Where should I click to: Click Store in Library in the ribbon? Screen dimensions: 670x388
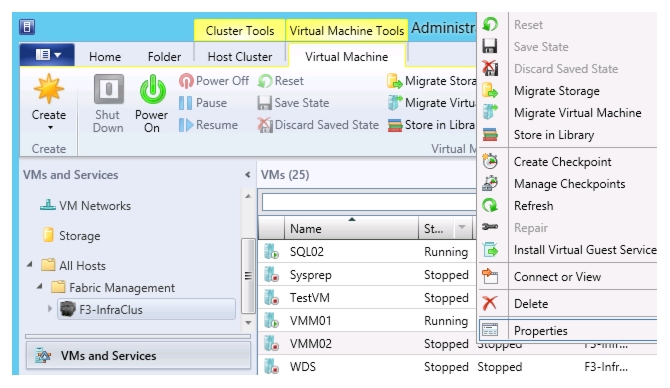click(x=432, y=125)
